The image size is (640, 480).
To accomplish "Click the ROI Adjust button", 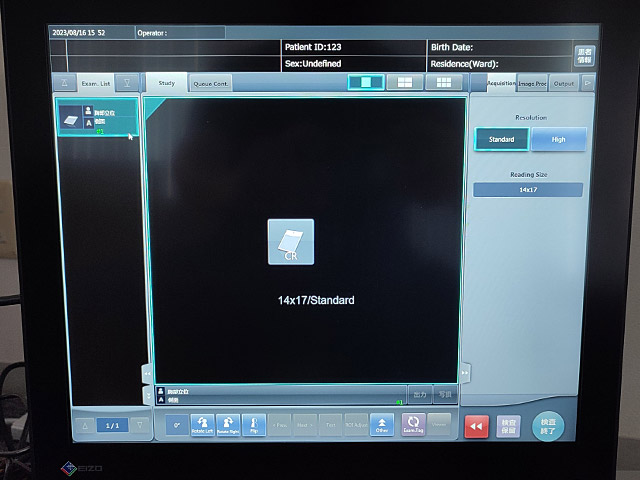I will 356,425.
